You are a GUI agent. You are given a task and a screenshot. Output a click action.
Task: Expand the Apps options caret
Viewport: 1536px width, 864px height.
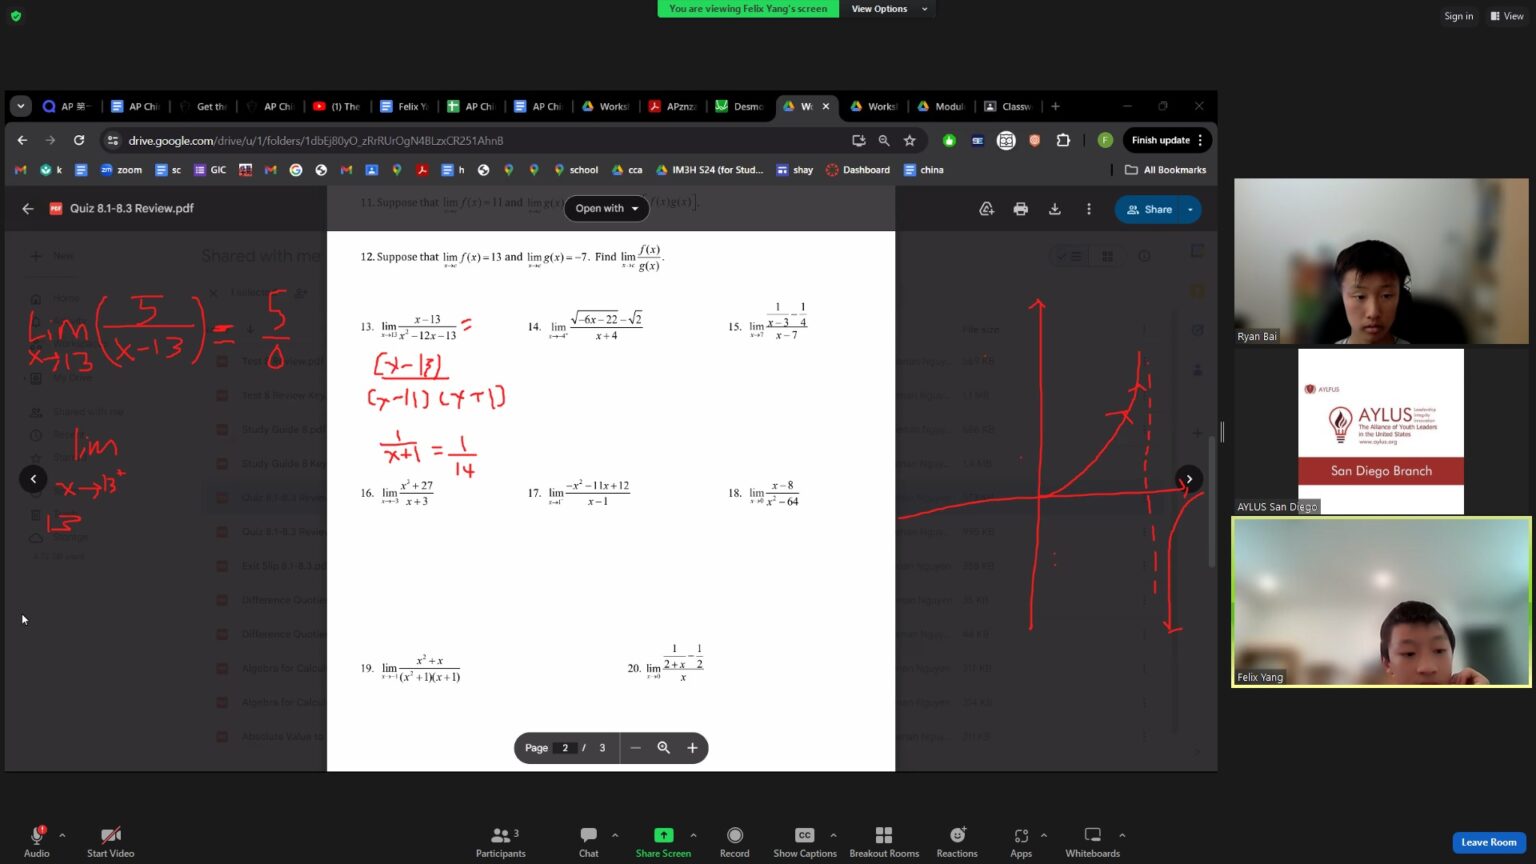(1043, 835)
